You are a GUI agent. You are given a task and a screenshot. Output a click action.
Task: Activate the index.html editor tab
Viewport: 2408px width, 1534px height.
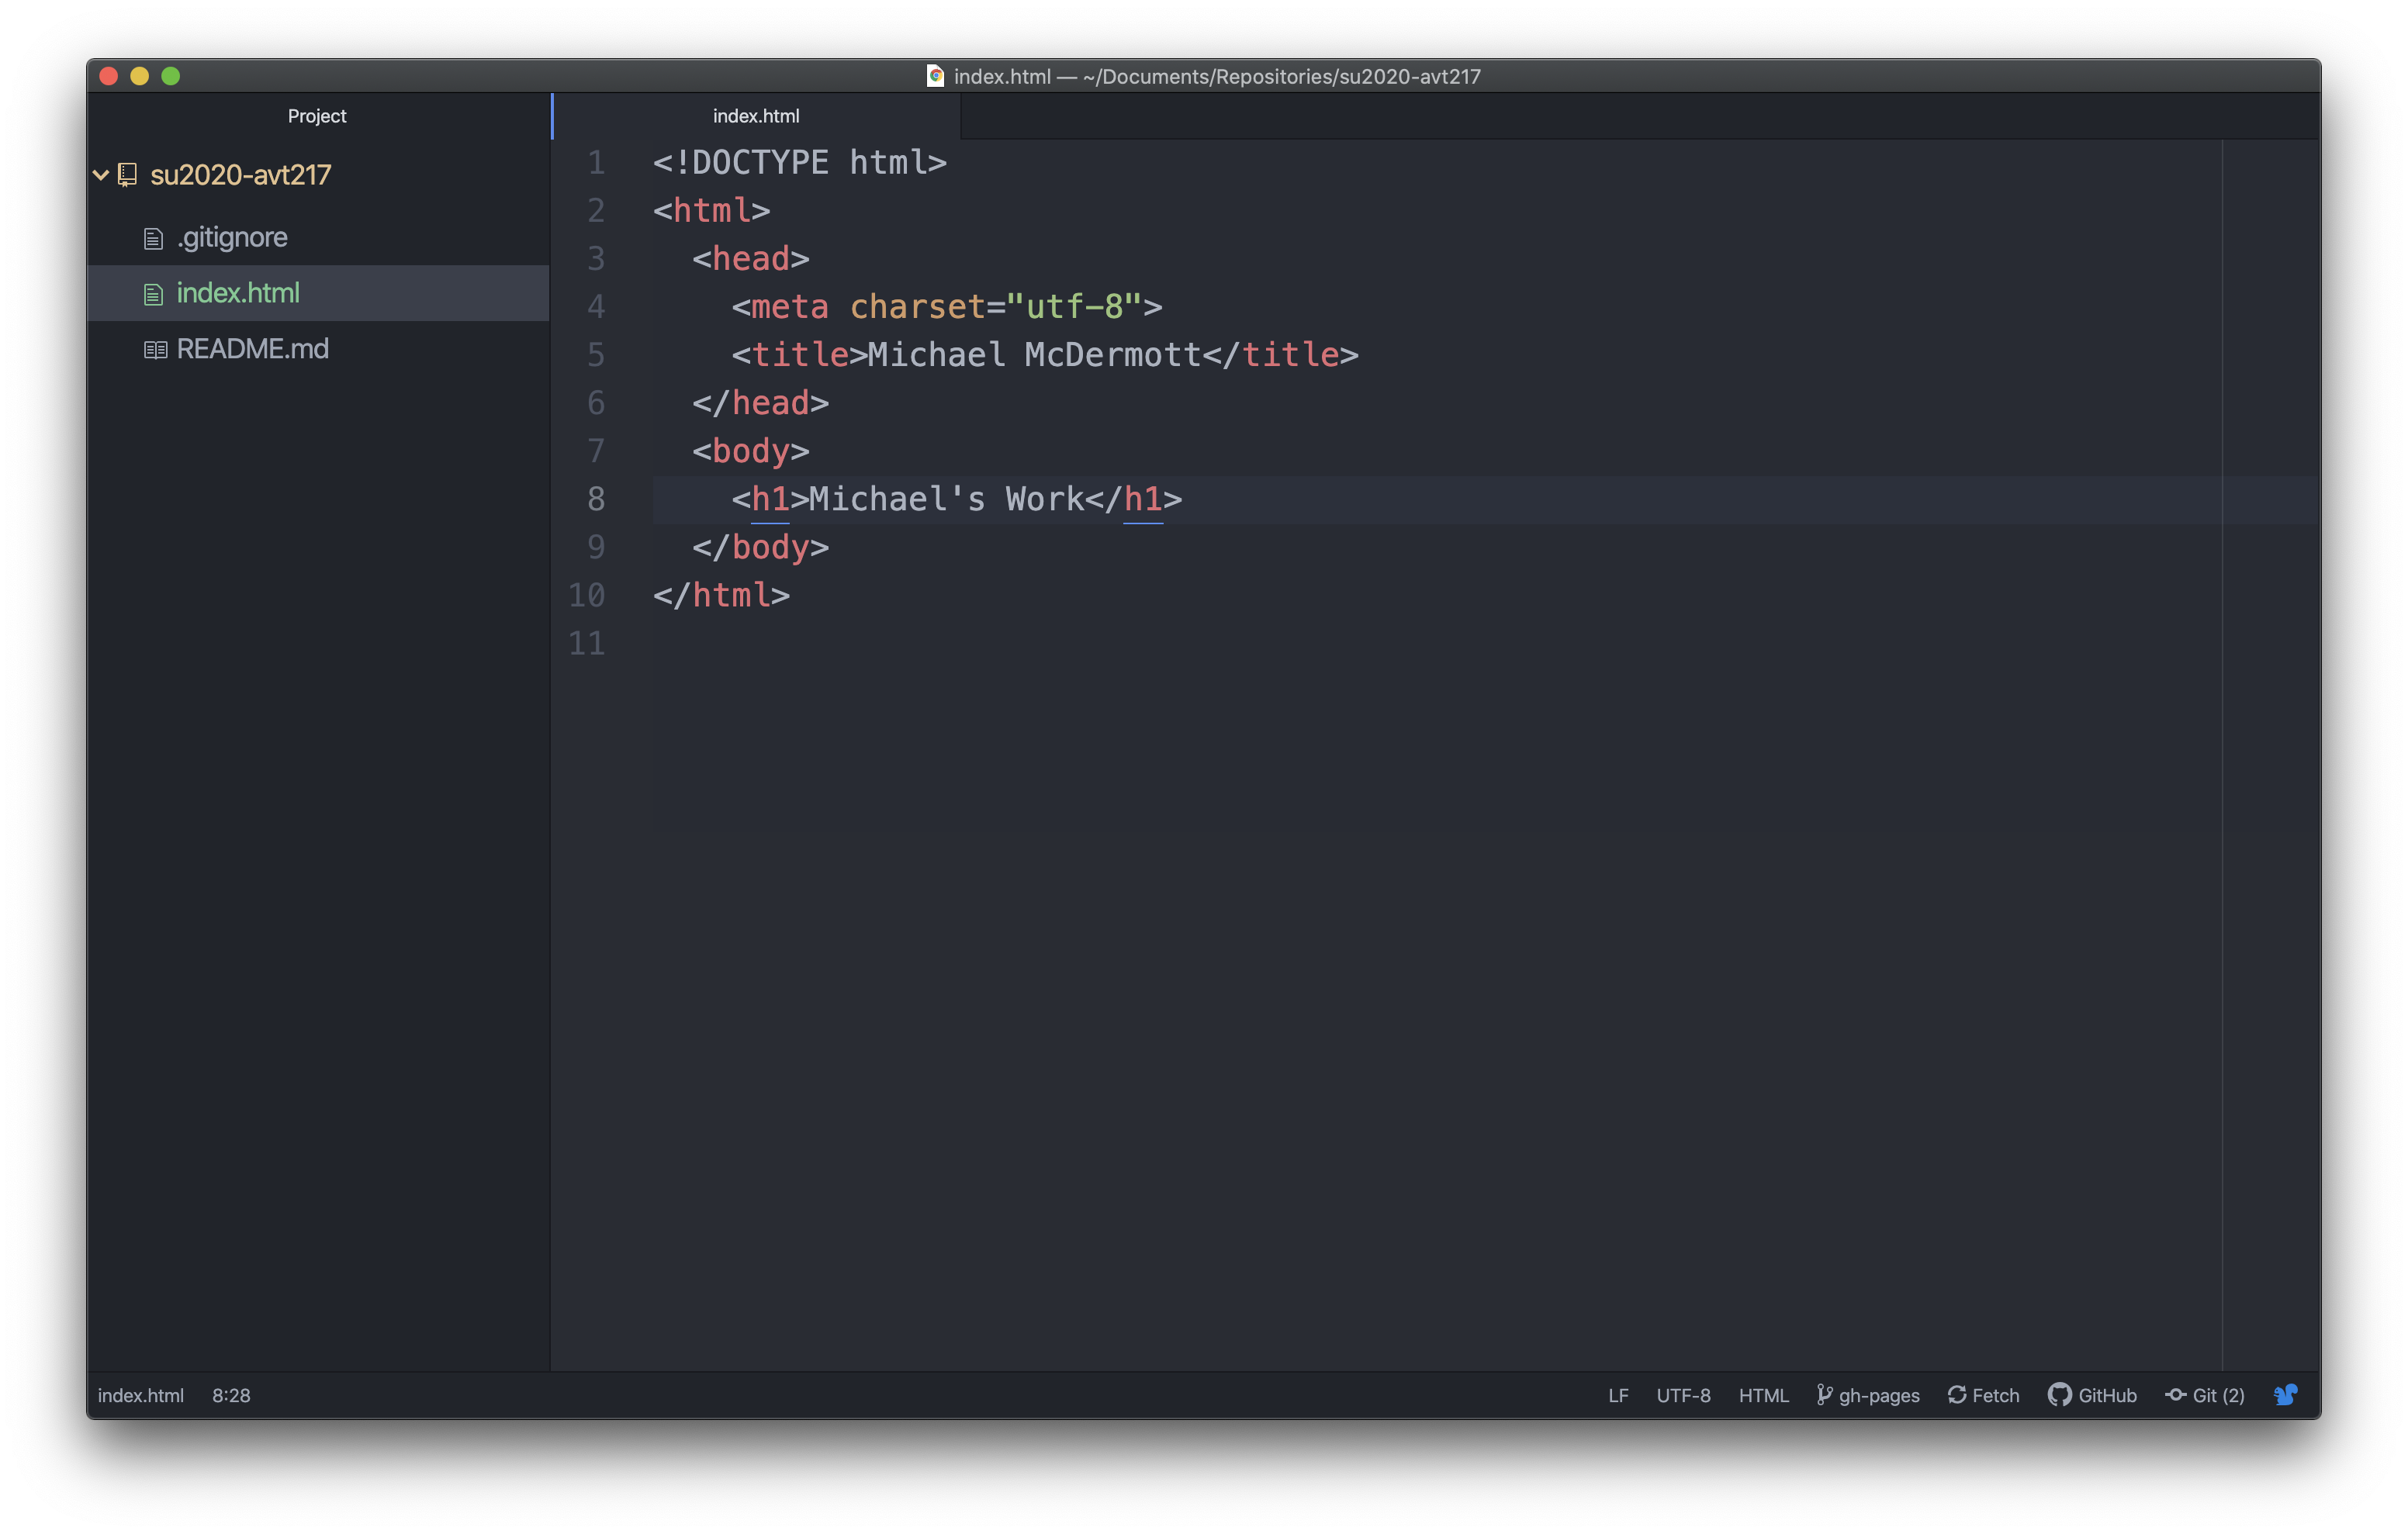point(756,116)
